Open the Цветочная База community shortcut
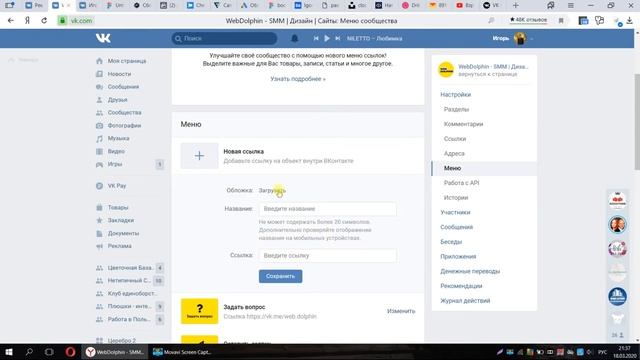 pos(130,268)
